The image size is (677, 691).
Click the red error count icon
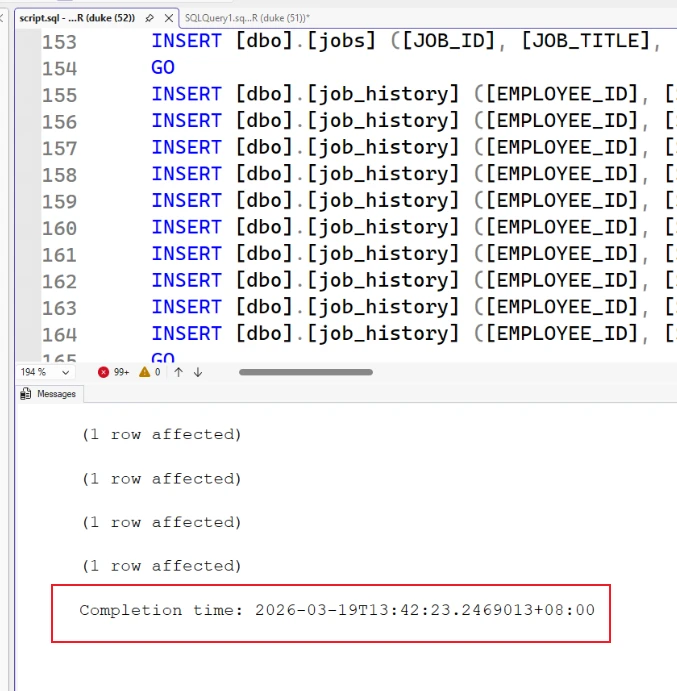coord(104,372)
